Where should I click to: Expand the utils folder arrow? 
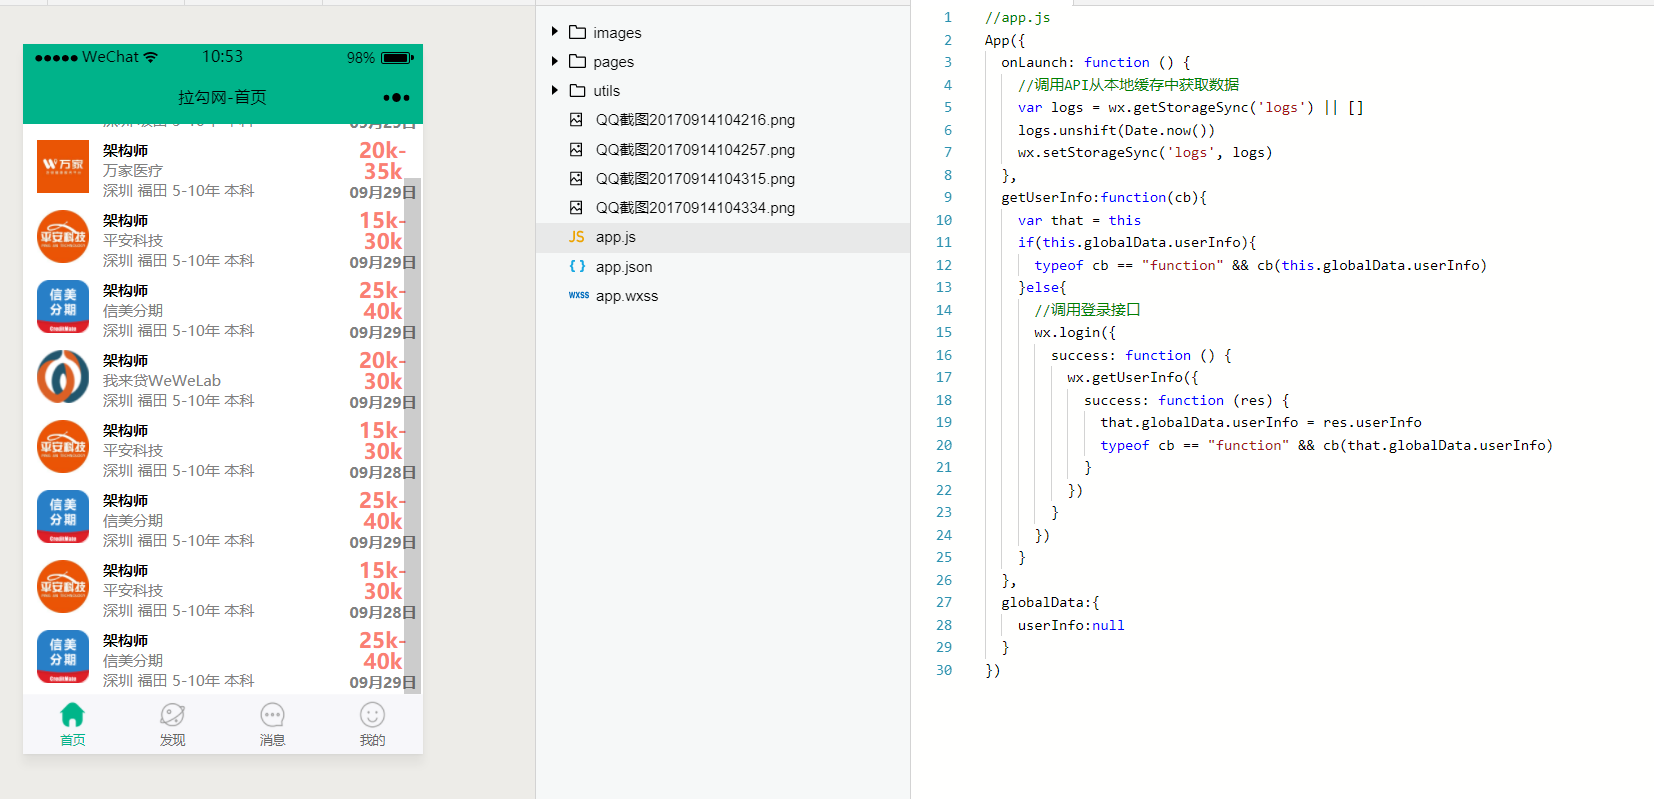[x=555, y=90]
